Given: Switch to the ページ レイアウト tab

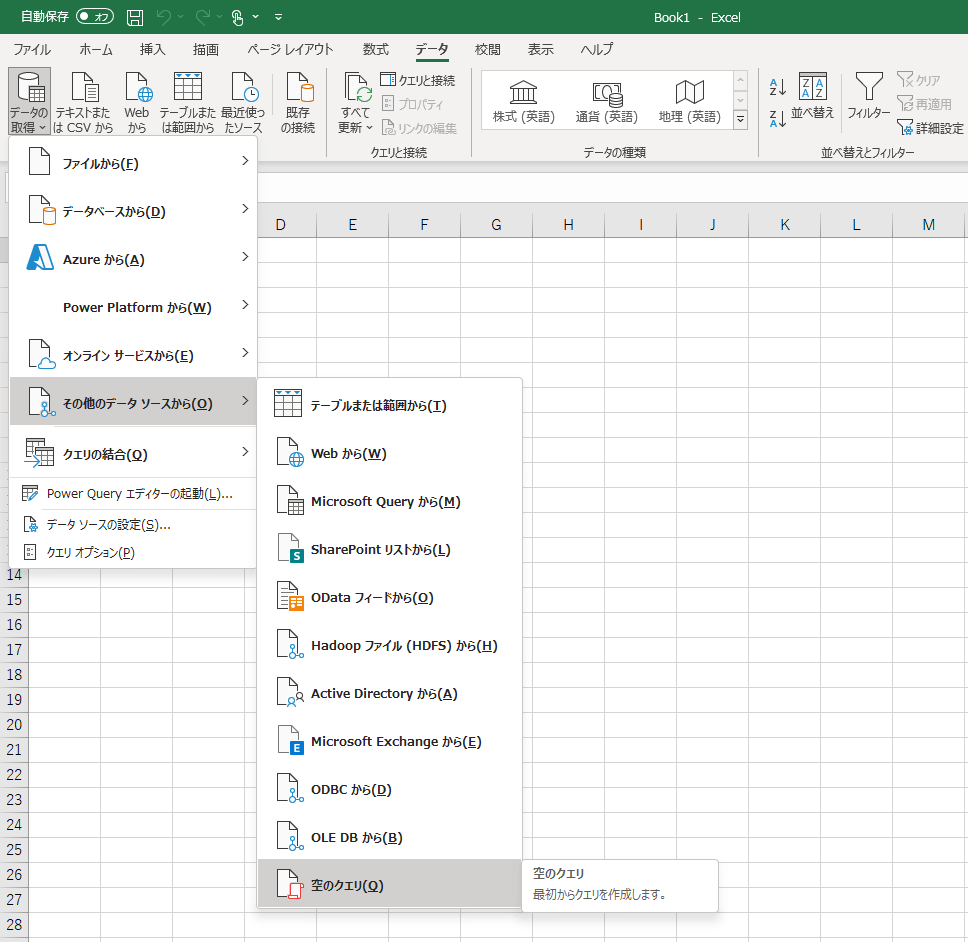Looking at the screenshot, I should tap(290, 49).
